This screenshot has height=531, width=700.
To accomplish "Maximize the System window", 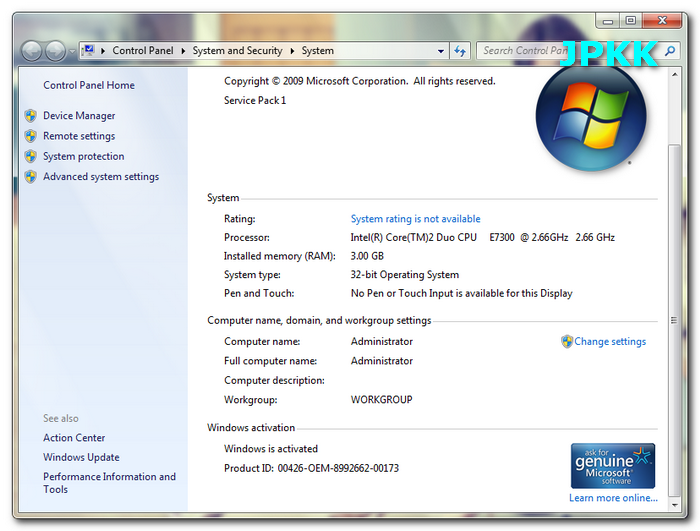I will click(631, 21).
